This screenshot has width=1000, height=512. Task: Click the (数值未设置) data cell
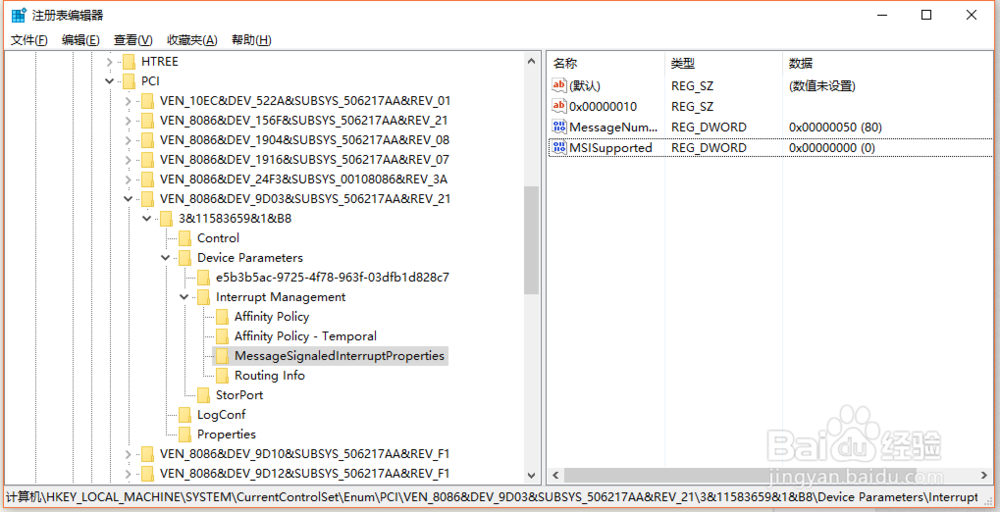[822, 85]
